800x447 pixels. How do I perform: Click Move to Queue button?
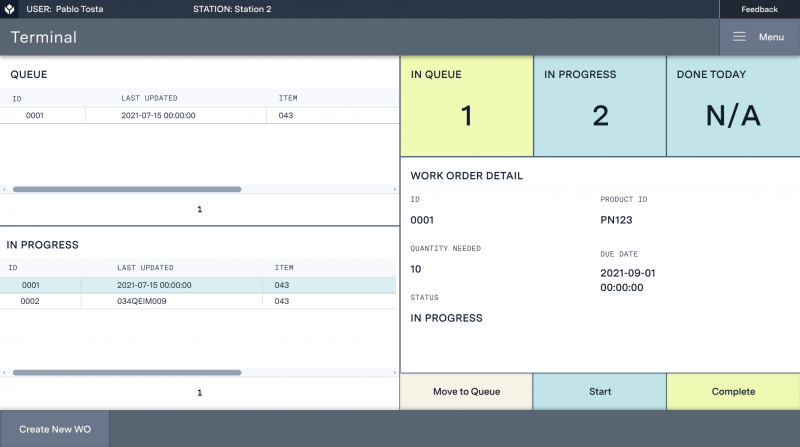tap(466, 391)
